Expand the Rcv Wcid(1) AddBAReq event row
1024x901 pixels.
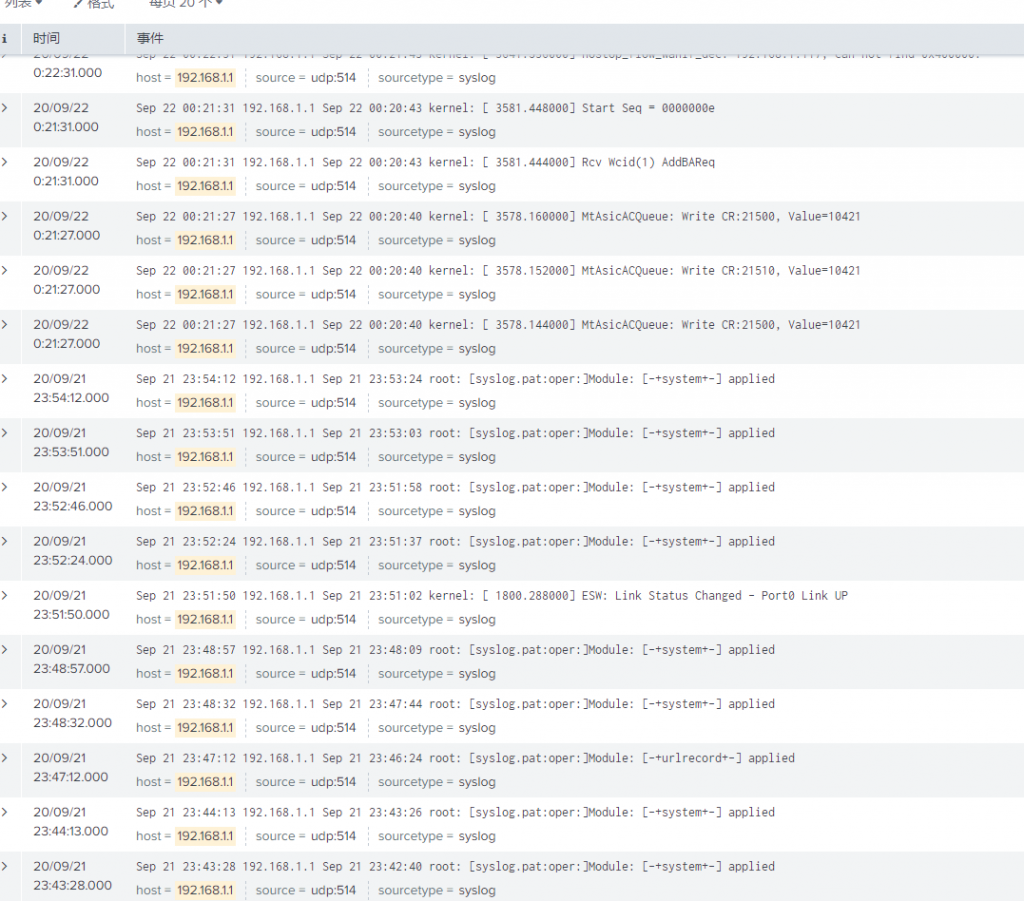pyautogui.click(x=5, y=162)
